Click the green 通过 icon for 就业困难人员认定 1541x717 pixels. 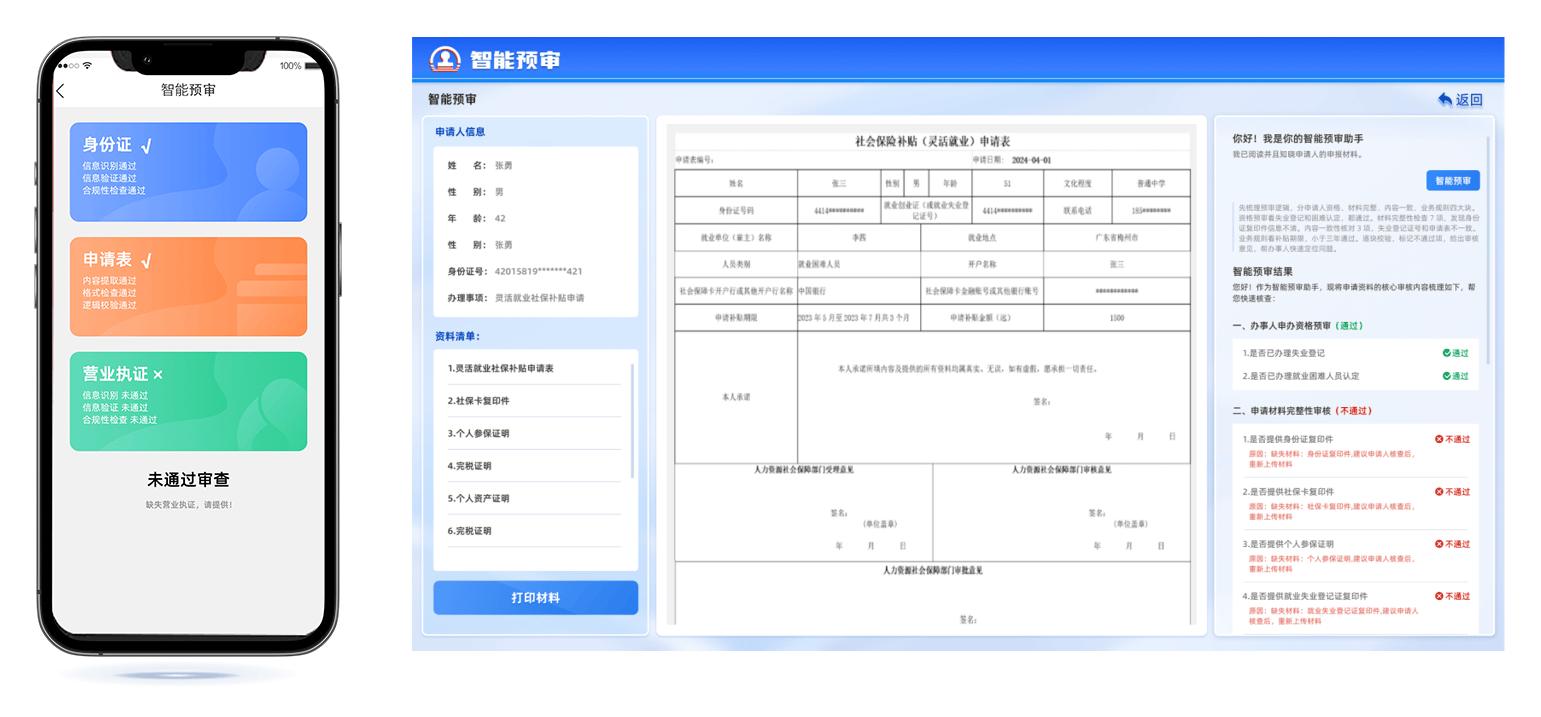[1446, 376]
